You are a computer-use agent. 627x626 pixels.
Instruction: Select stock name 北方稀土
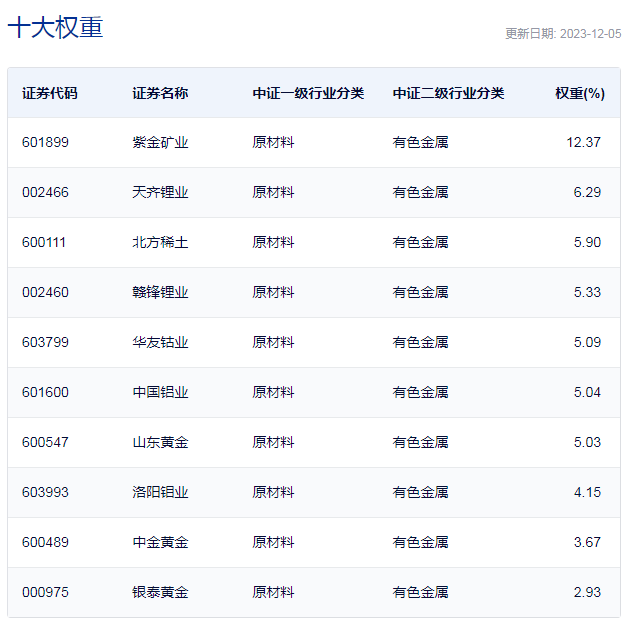[x=160, y=242]
